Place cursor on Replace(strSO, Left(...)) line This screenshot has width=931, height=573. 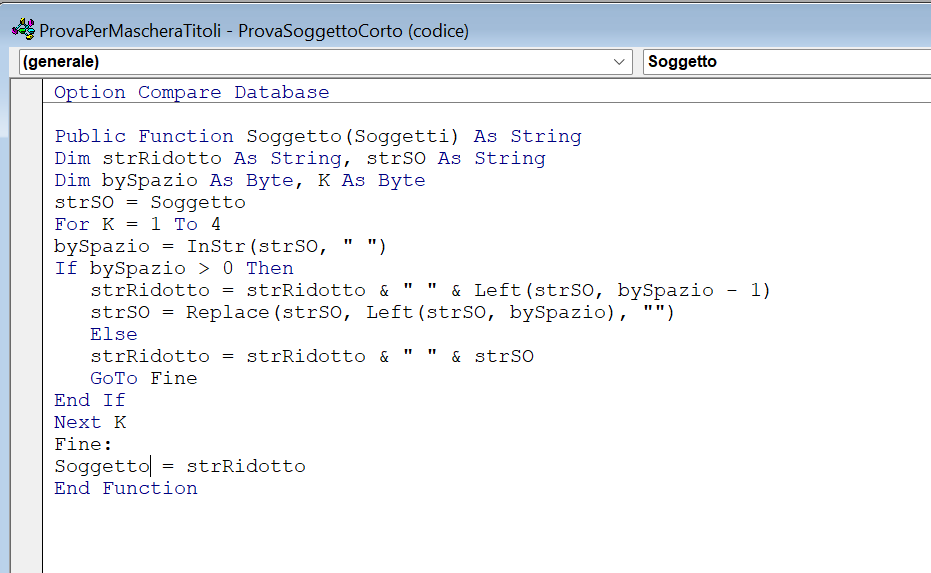[382, 312]
